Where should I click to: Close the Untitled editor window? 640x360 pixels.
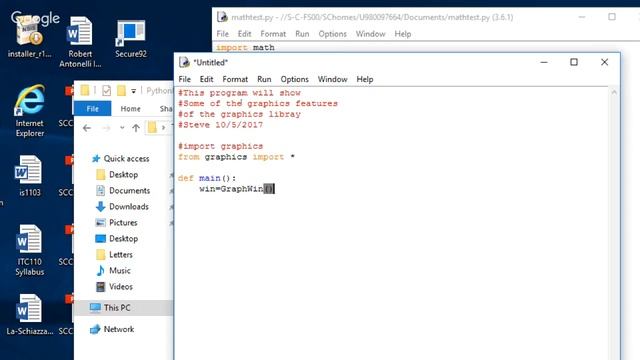point(604,62)
